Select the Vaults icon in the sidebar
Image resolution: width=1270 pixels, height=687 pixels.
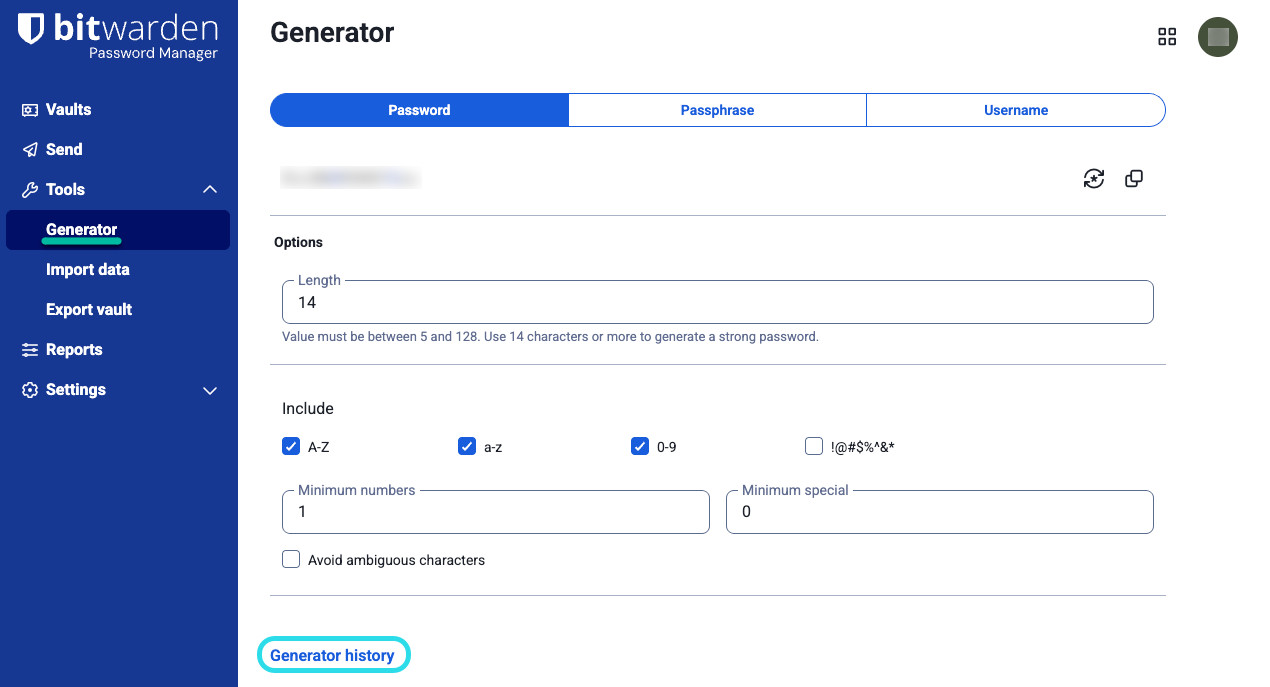pyautogui.click(x=30, y=109)
